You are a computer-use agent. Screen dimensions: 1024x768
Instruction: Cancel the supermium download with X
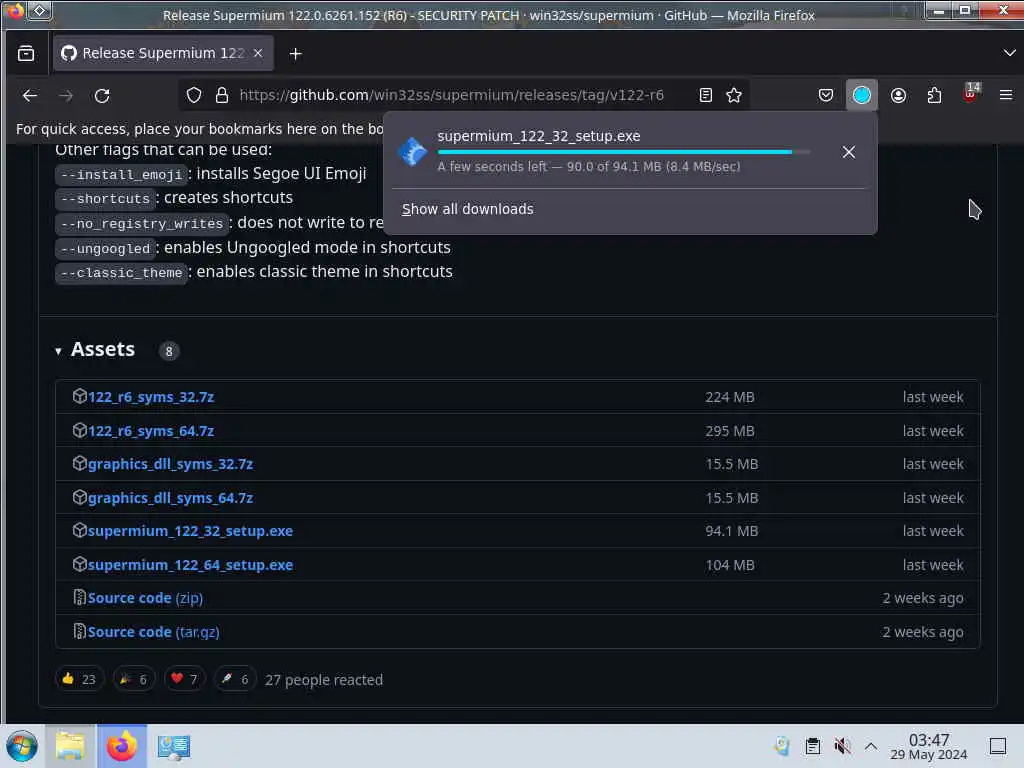[848, 152]
